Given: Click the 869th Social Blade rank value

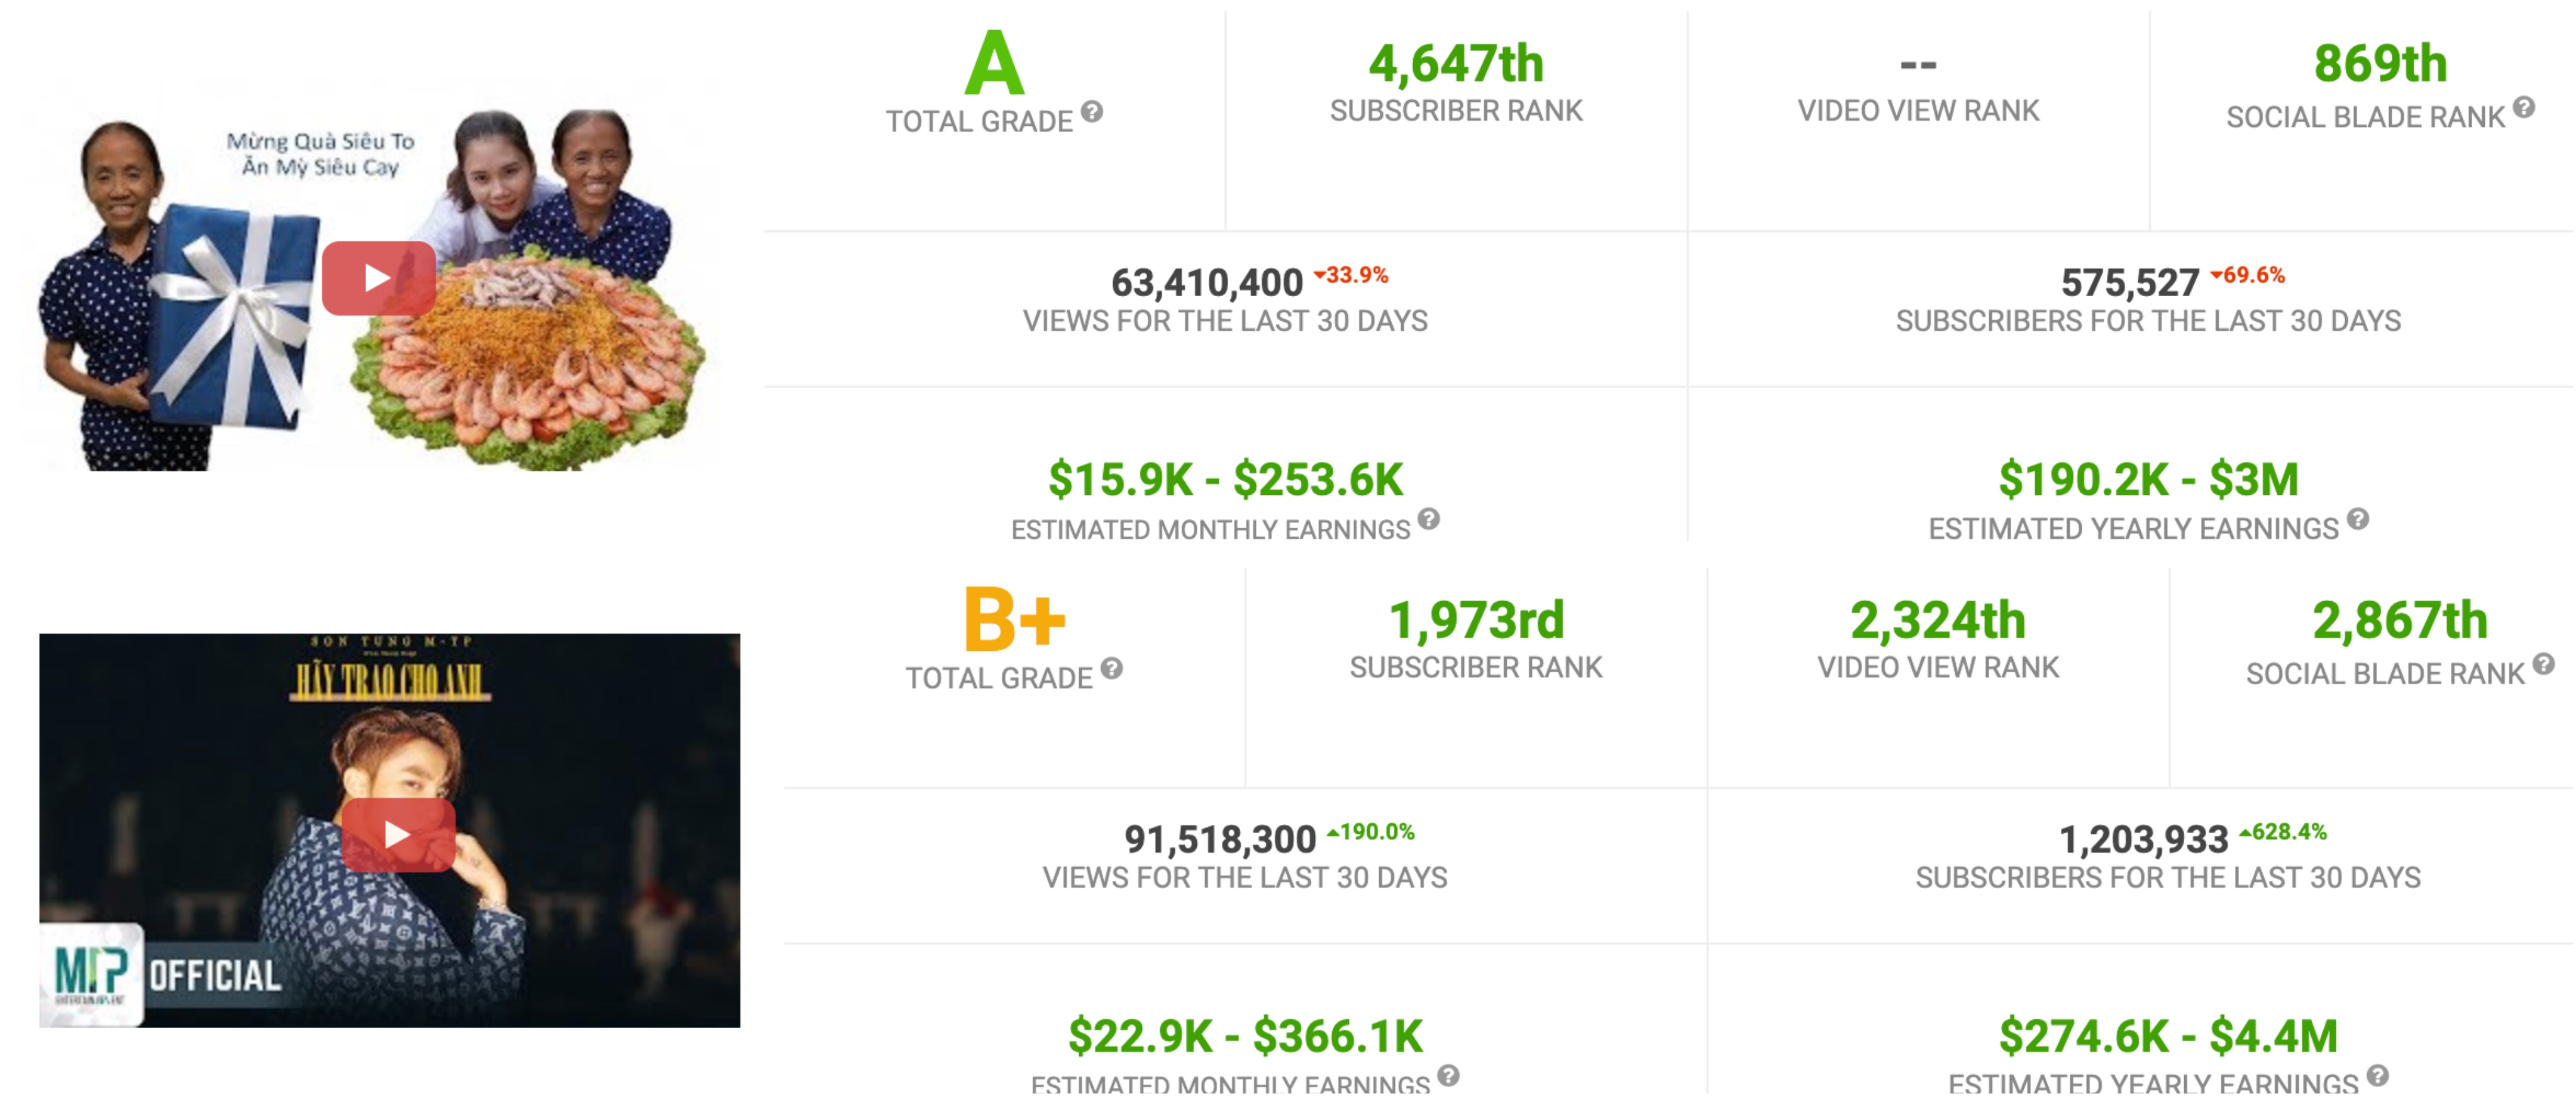Looking at the screenshot, I should point(2380,64).
